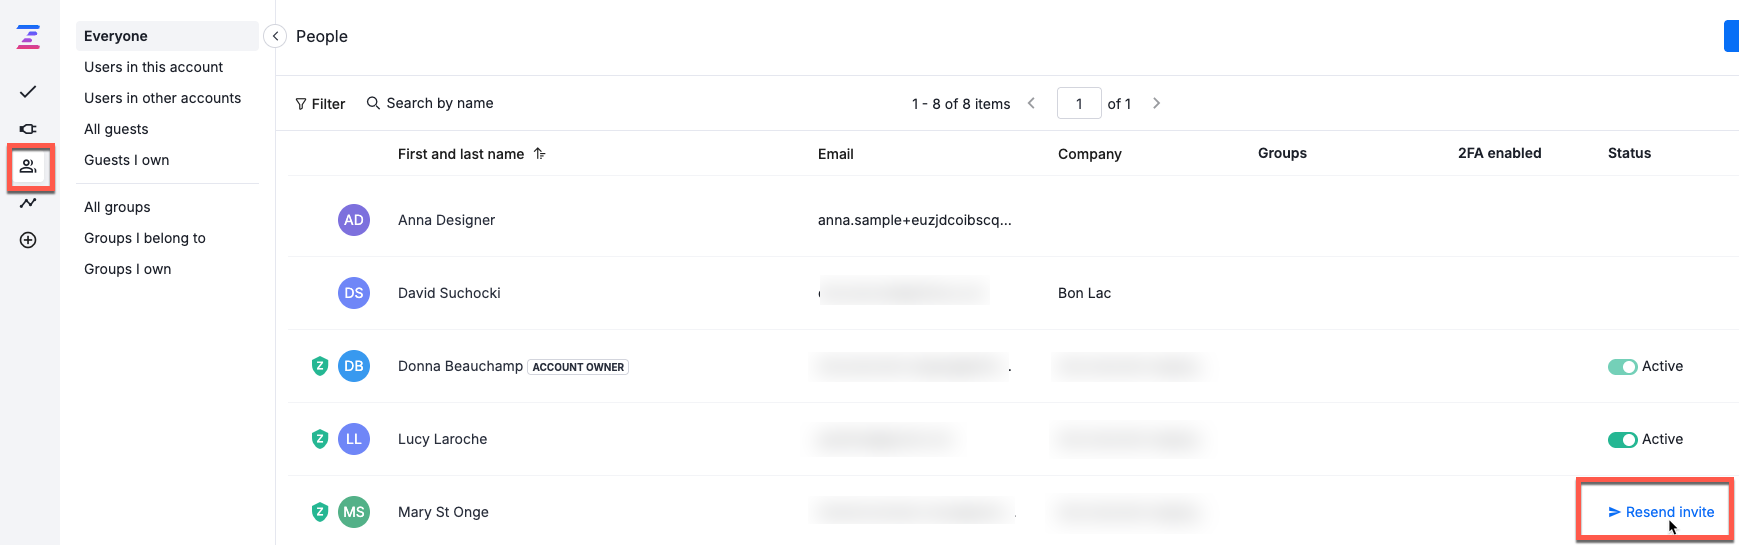Screen dimensions: 1739x545
Task: Click the 2FA enabled column header
Action: (x=1499, y=153)
